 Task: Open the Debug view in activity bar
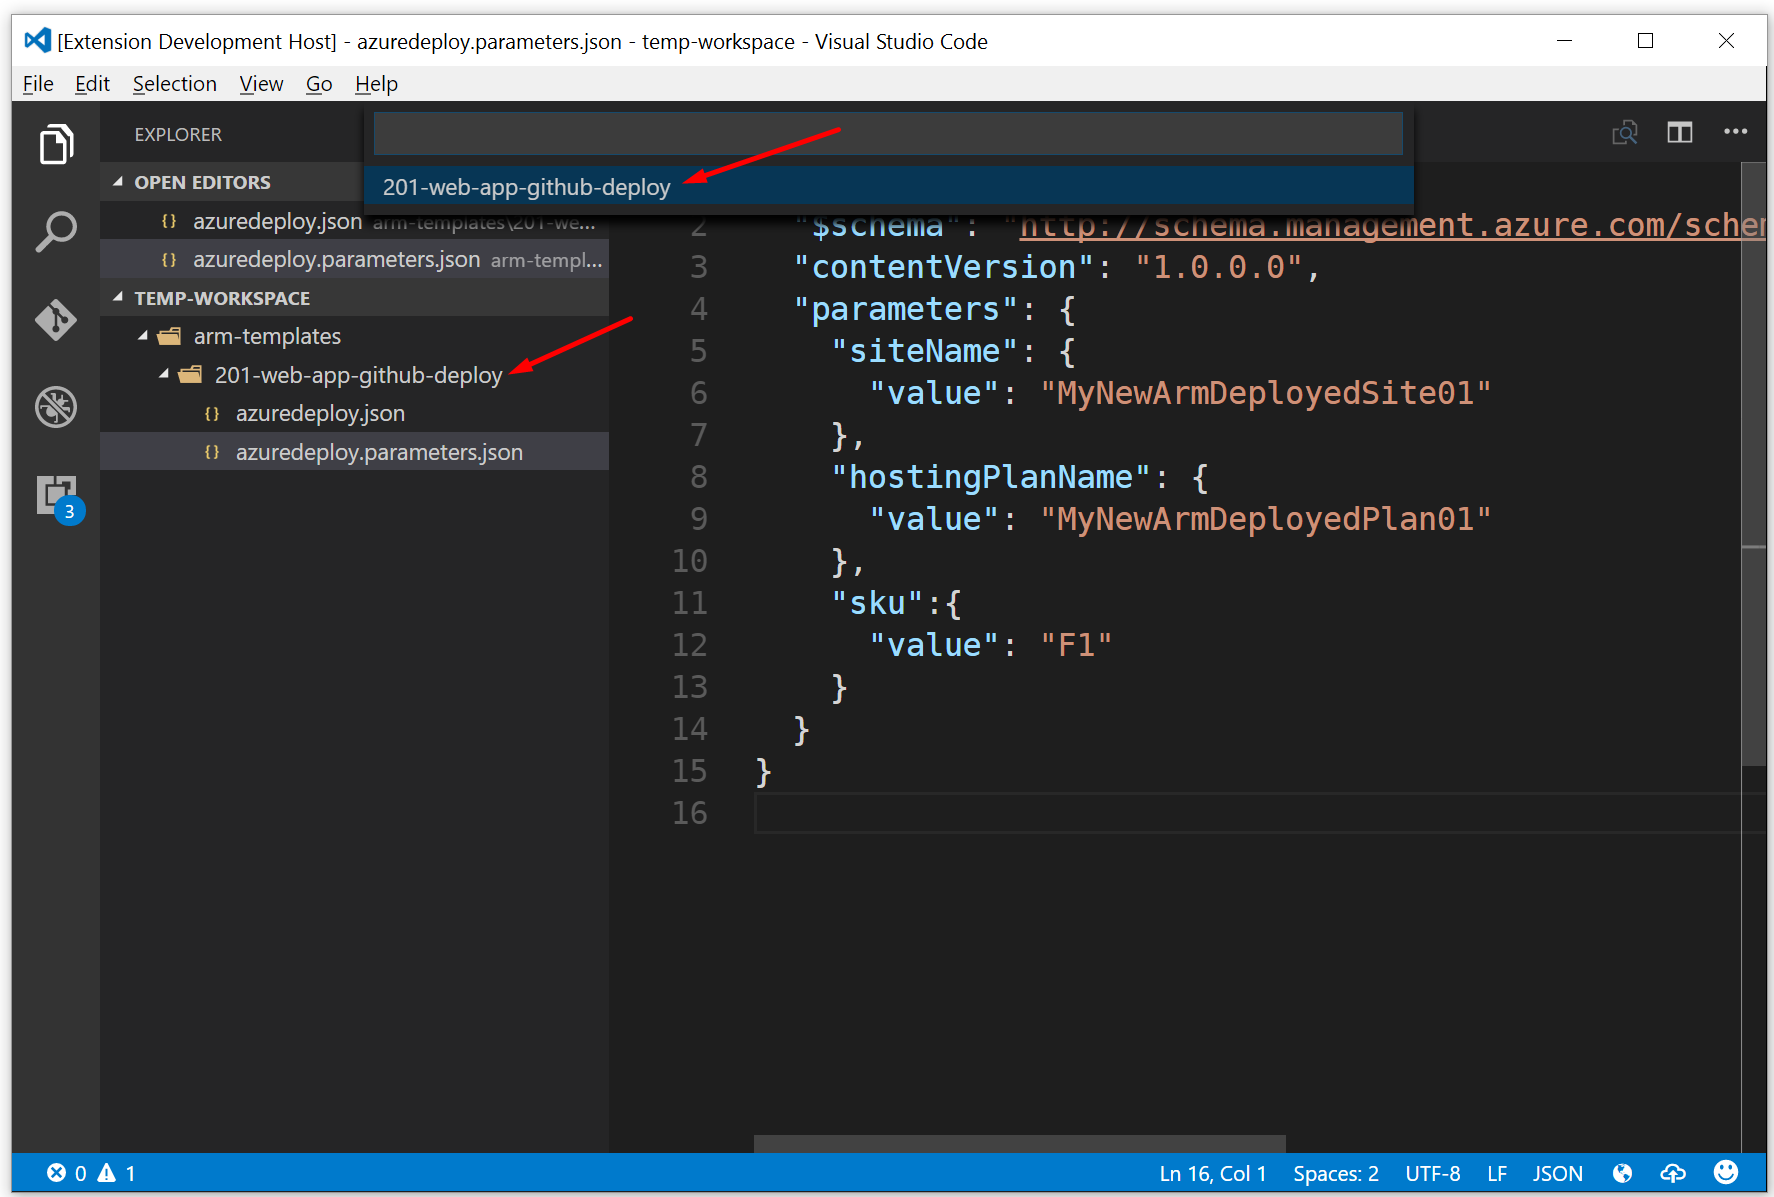(x=56, y=407)
